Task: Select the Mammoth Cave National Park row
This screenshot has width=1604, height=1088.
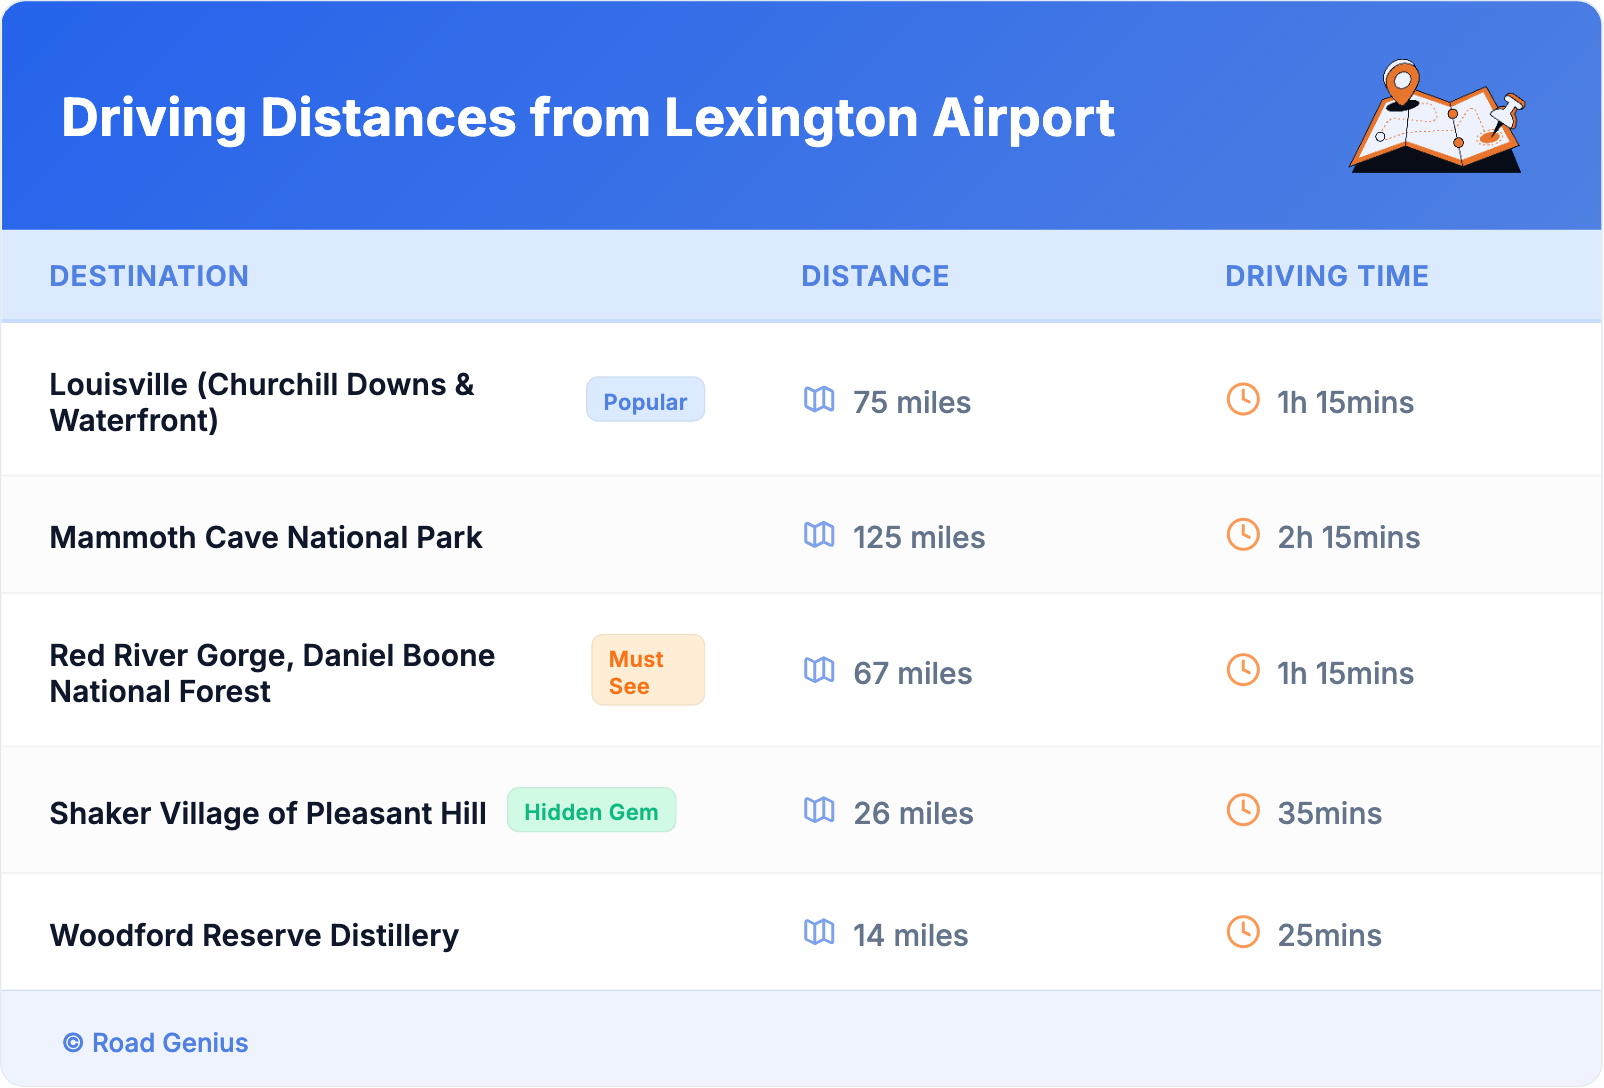Action: point(266,538)
